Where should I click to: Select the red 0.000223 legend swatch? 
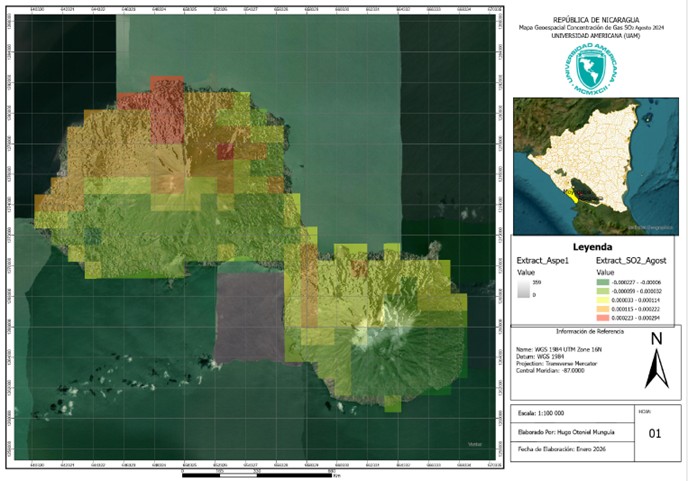coord(603,318)
